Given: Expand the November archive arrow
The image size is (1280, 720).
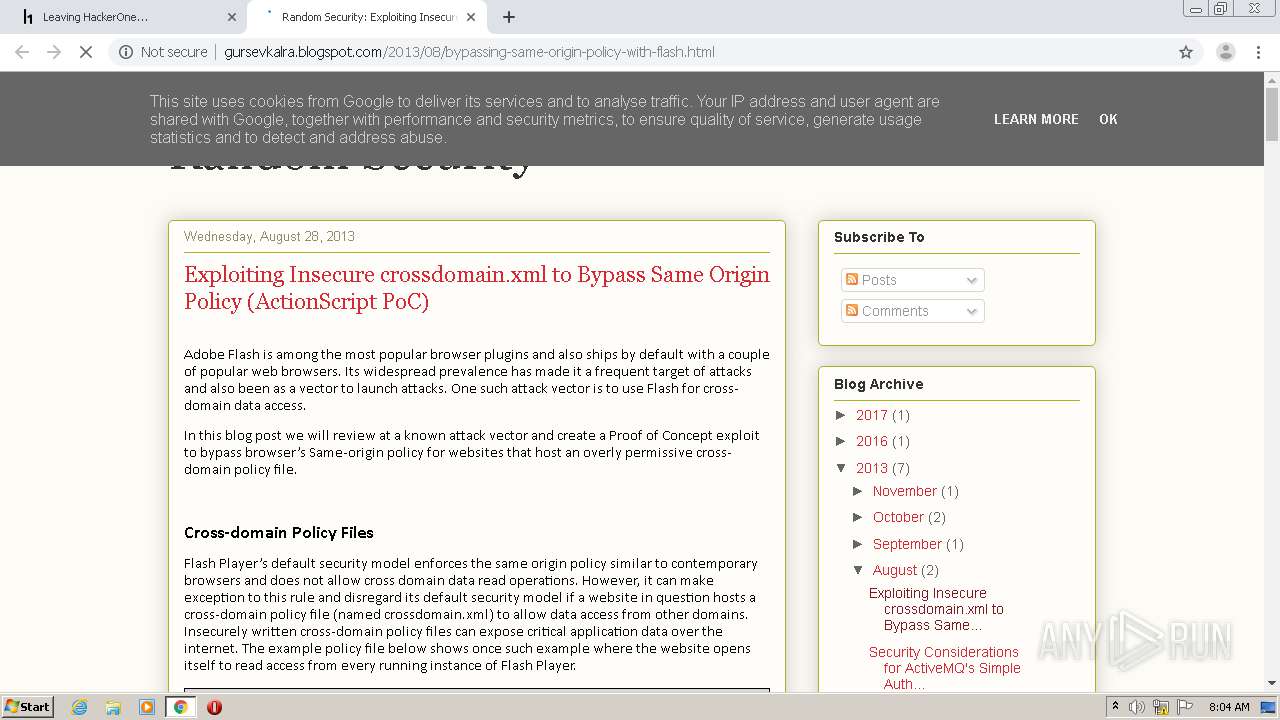Looking at the screenshot, I should 859,491.
